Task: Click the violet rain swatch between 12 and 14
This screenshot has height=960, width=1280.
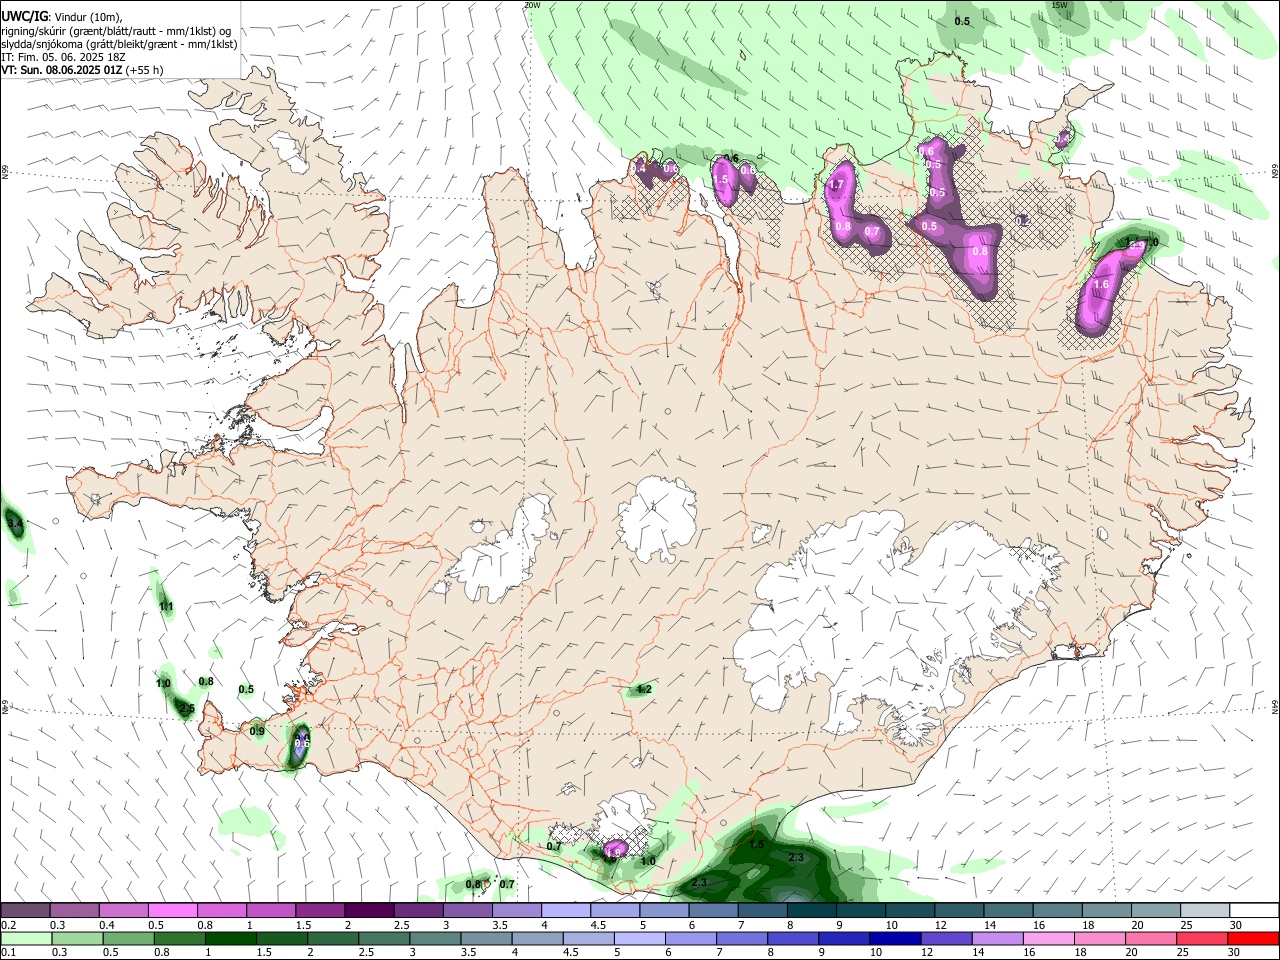Action: [x=947, y=939]
